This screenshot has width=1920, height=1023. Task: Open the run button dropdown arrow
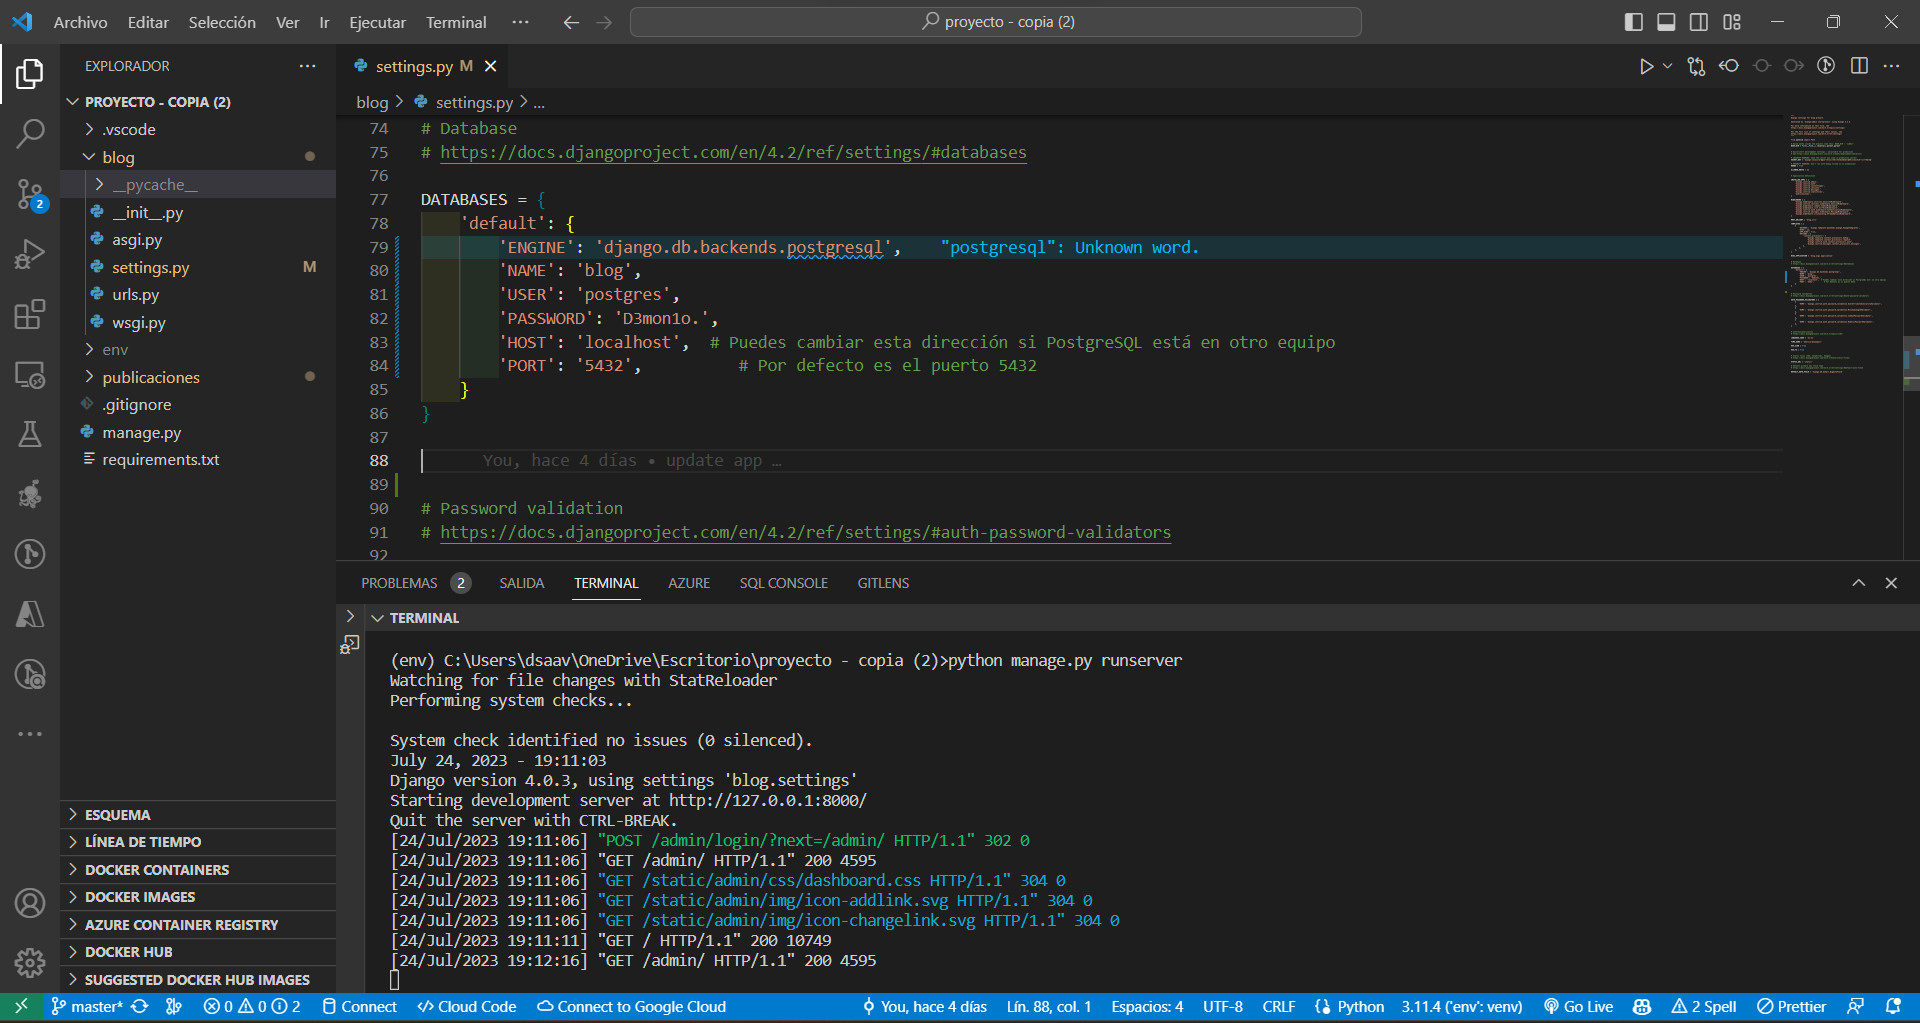(x=1667, y=66)
